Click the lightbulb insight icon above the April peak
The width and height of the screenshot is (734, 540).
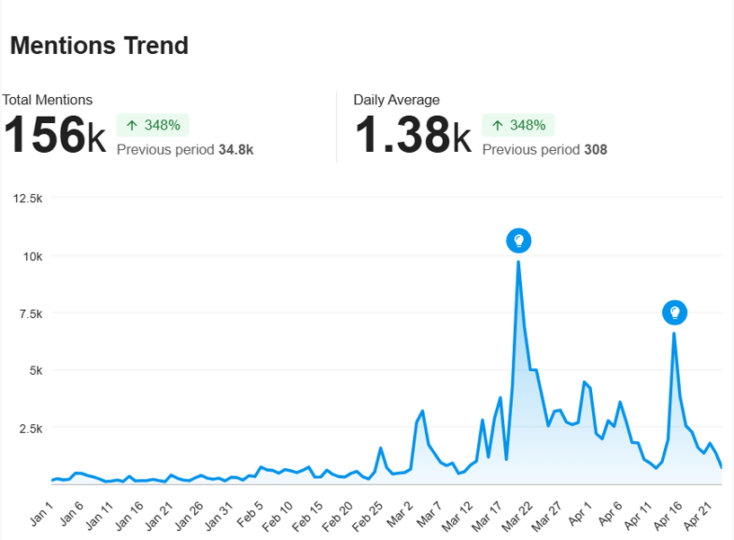(675, 313)
